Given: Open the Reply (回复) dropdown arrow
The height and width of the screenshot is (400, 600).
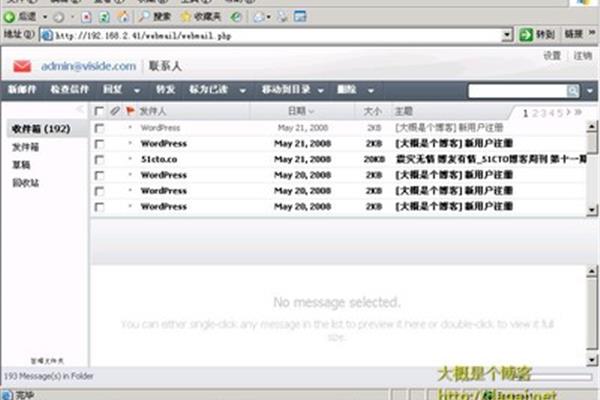Looking at the screenshot, I should 137,91.
